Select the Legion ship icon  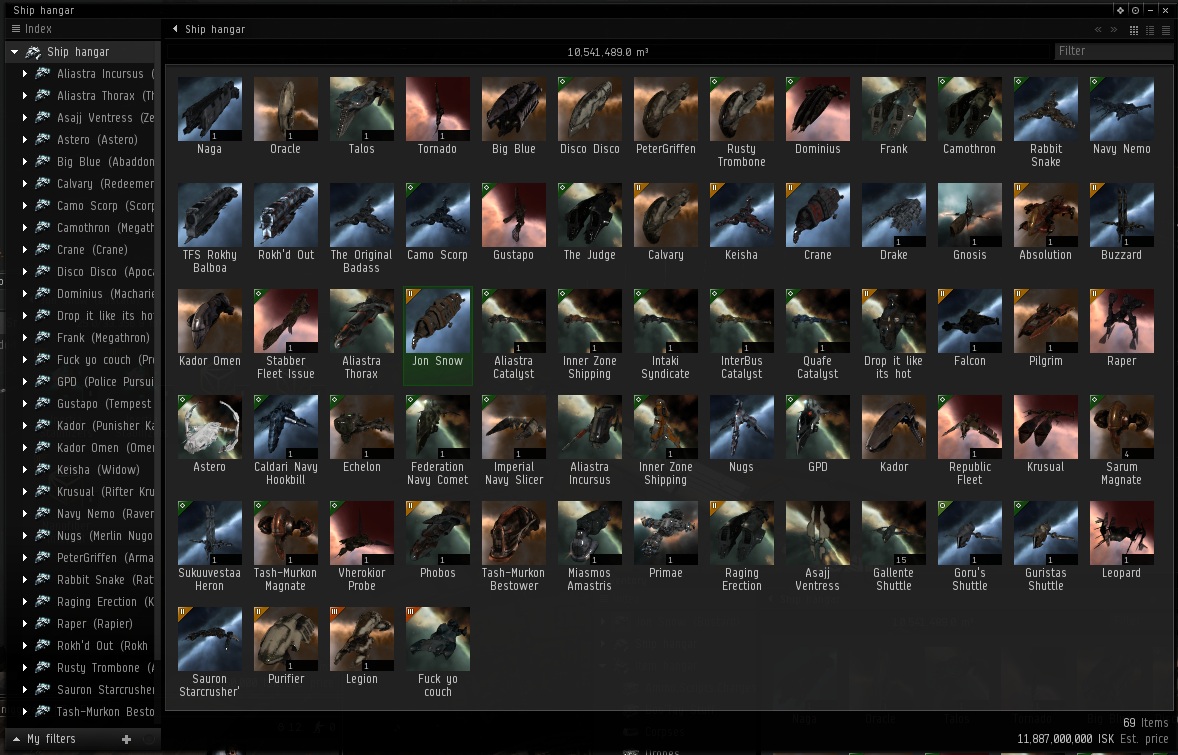(x=361, y=639)
